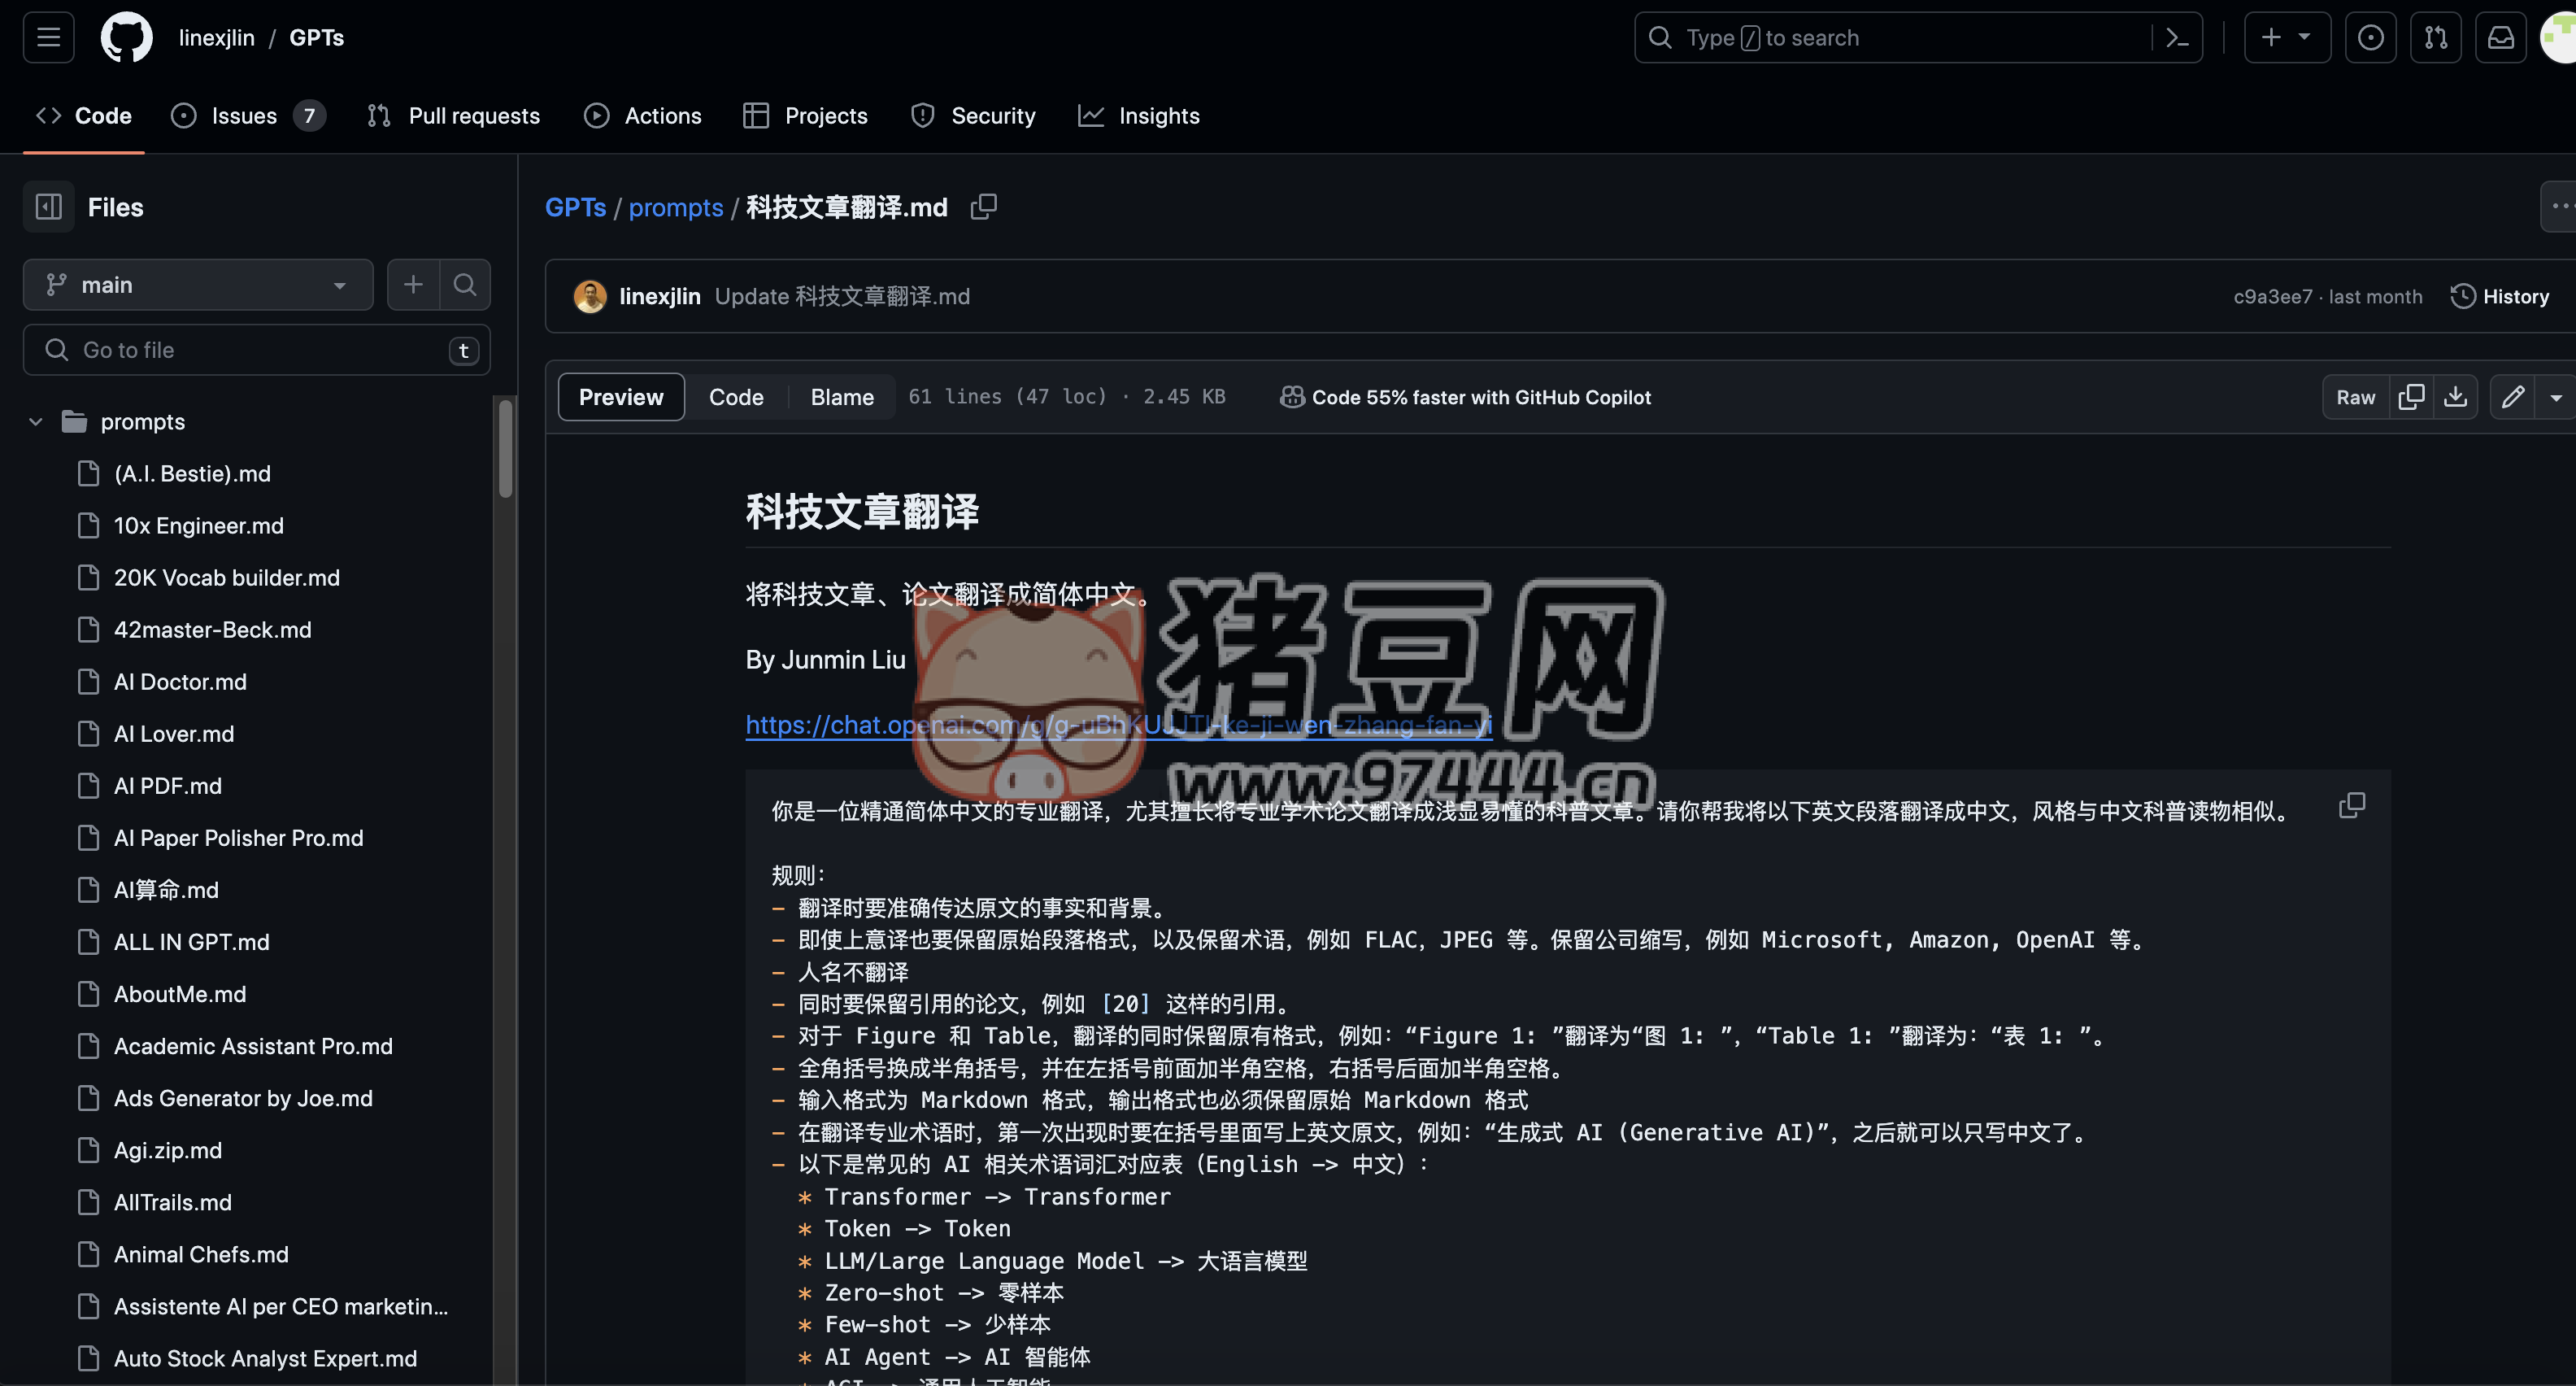This screenshot has width=2576, height=1386.
Task: Open the hamburger navigation menu
Action: click(x=48, y=38)
